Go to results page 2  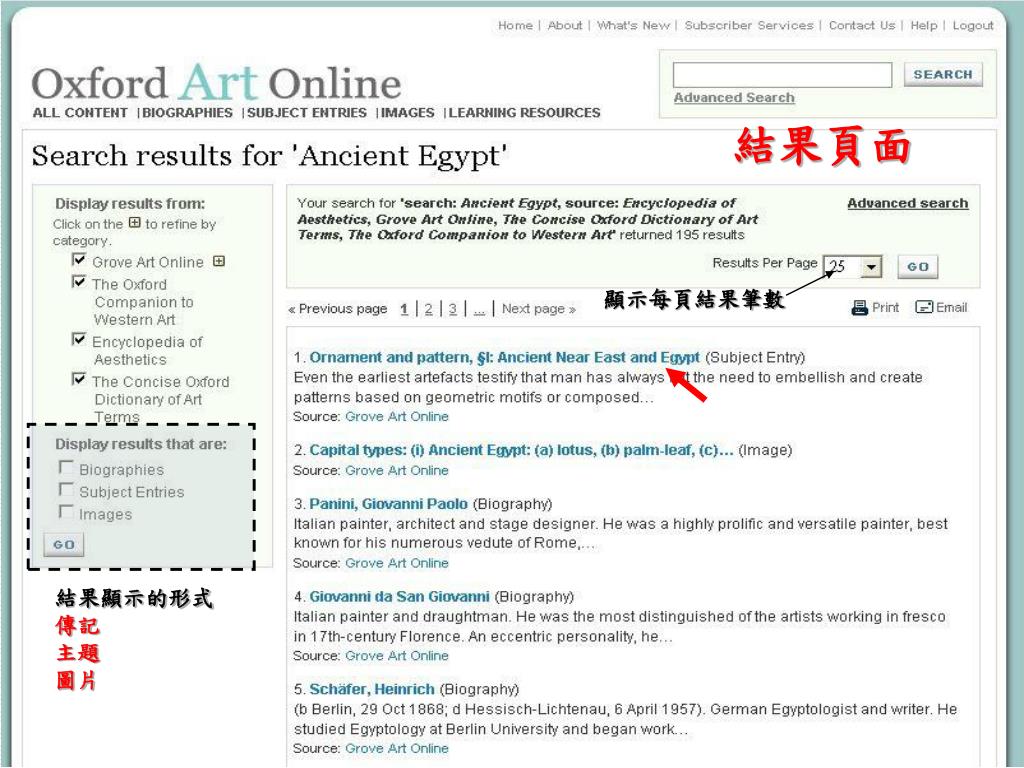(x=428, y=309)
